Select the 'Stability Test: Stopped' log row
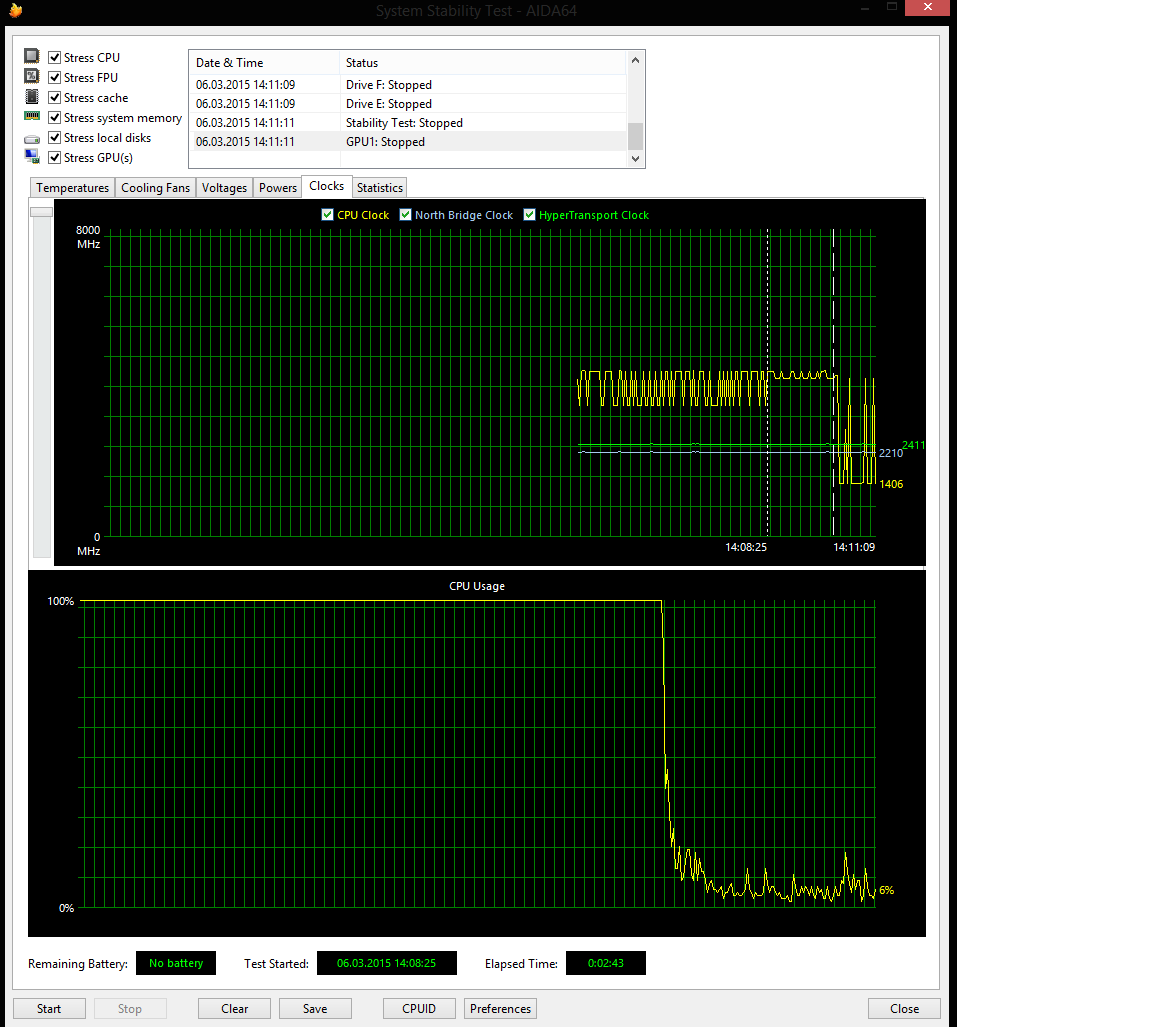The width and height of the screenshot is (1152, 1027). pyautogui.click(x=408, y=123)
